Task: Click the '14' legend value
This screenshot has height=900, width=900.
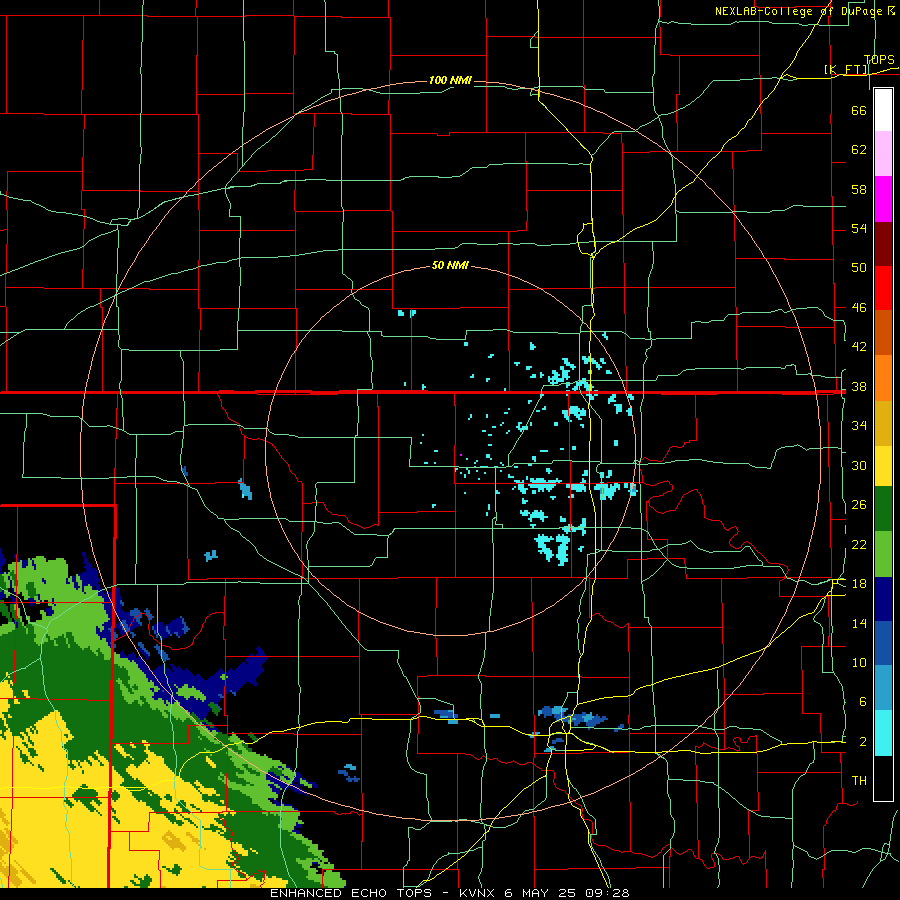Action: click(x=859, y=623)
